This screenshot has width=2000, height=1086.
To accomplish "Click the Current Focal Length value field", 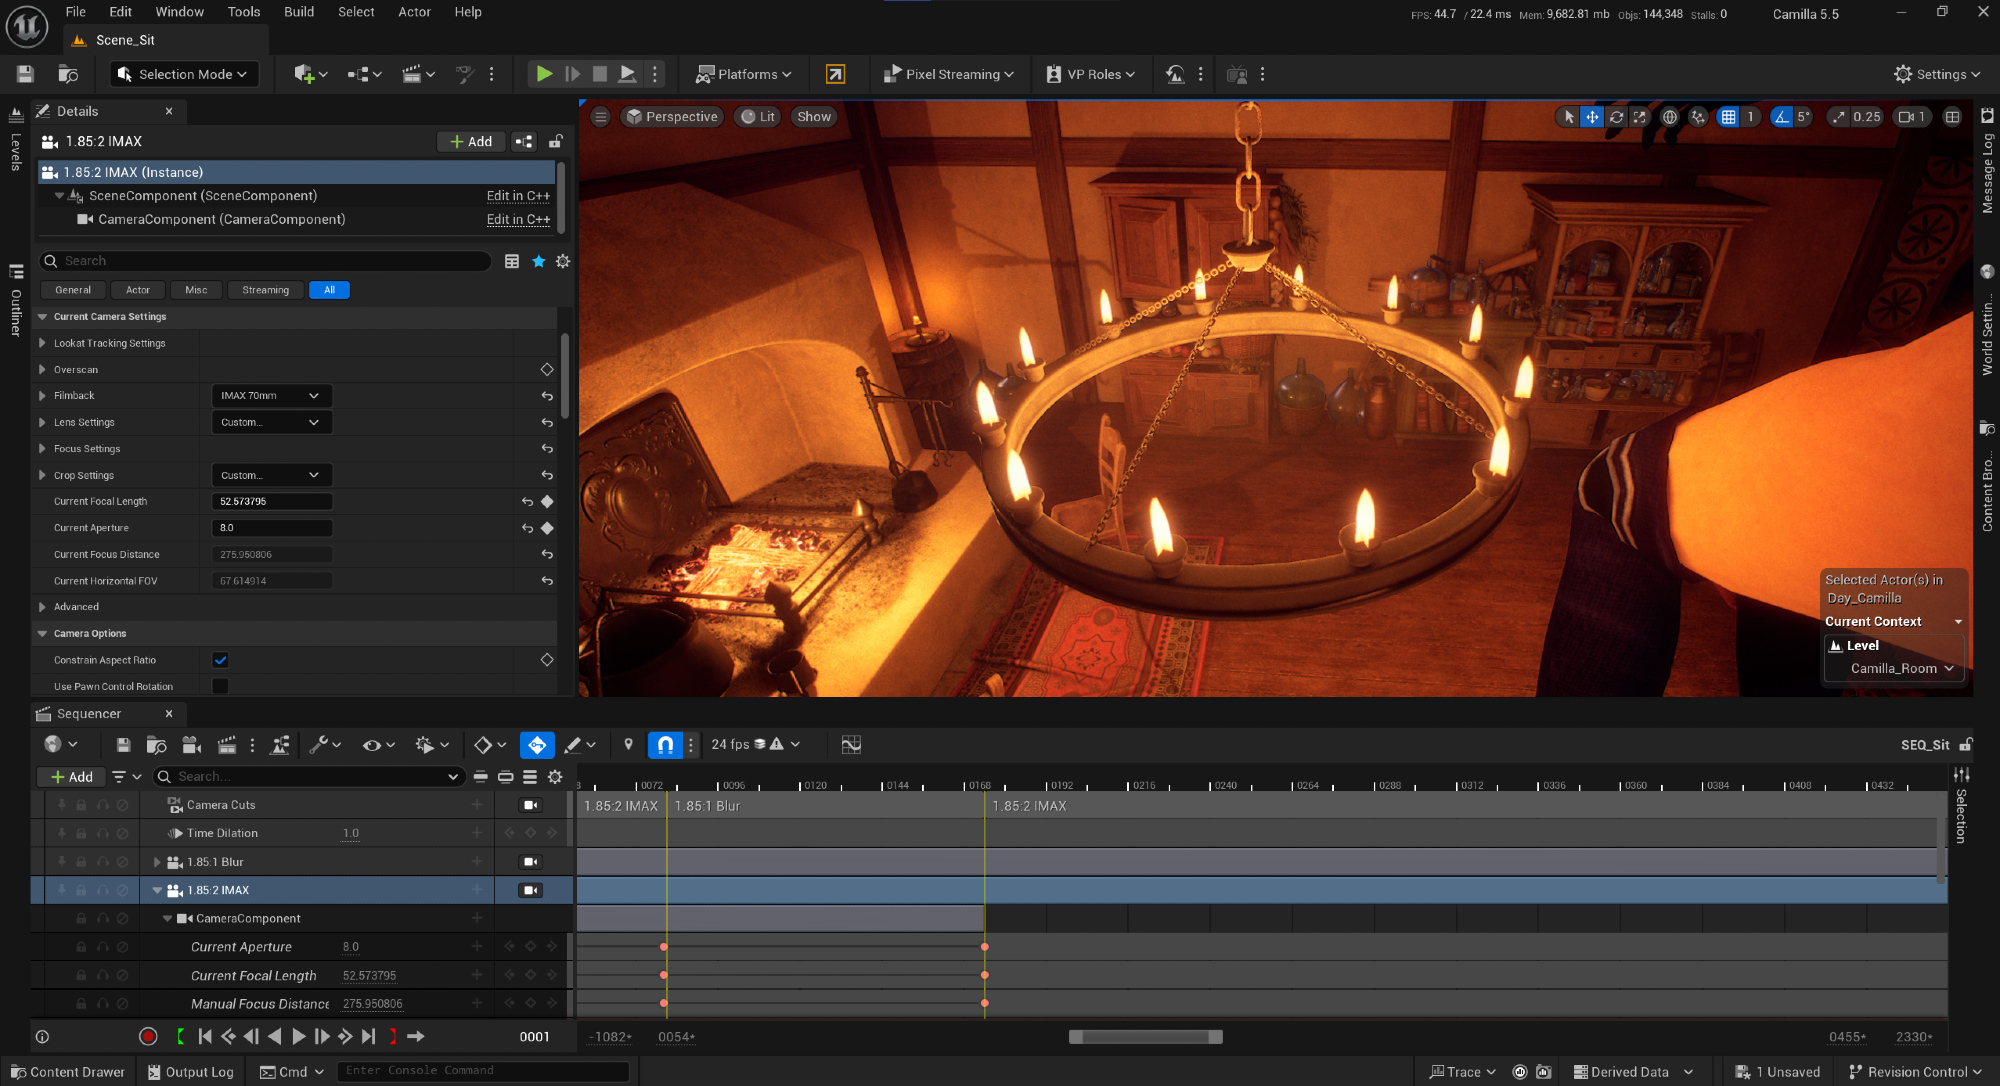I will coord(271,502).
